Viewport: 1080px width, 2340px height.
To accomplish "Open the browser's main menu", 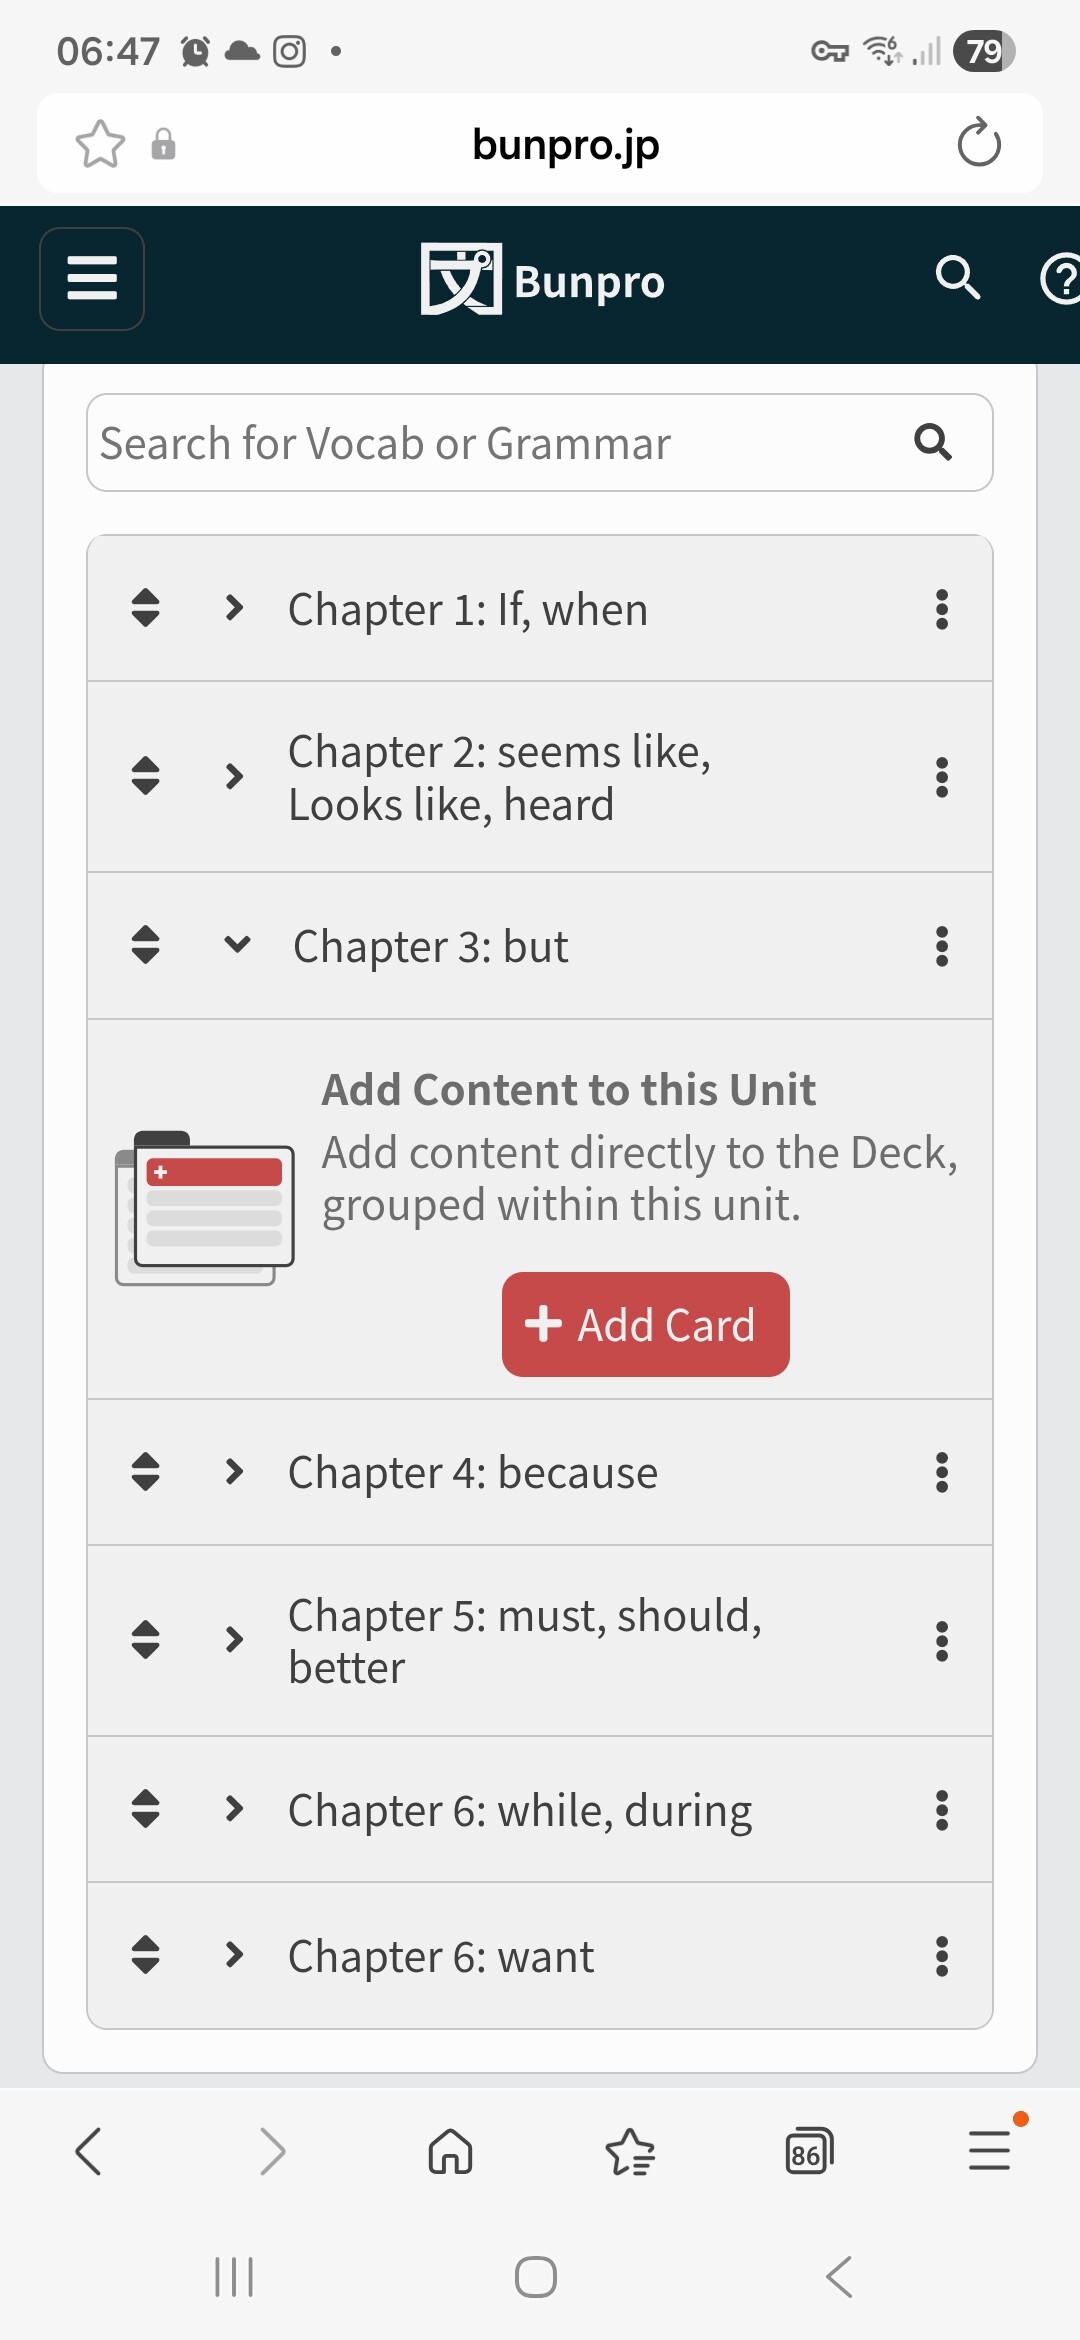I will (x=989, y=2151).
